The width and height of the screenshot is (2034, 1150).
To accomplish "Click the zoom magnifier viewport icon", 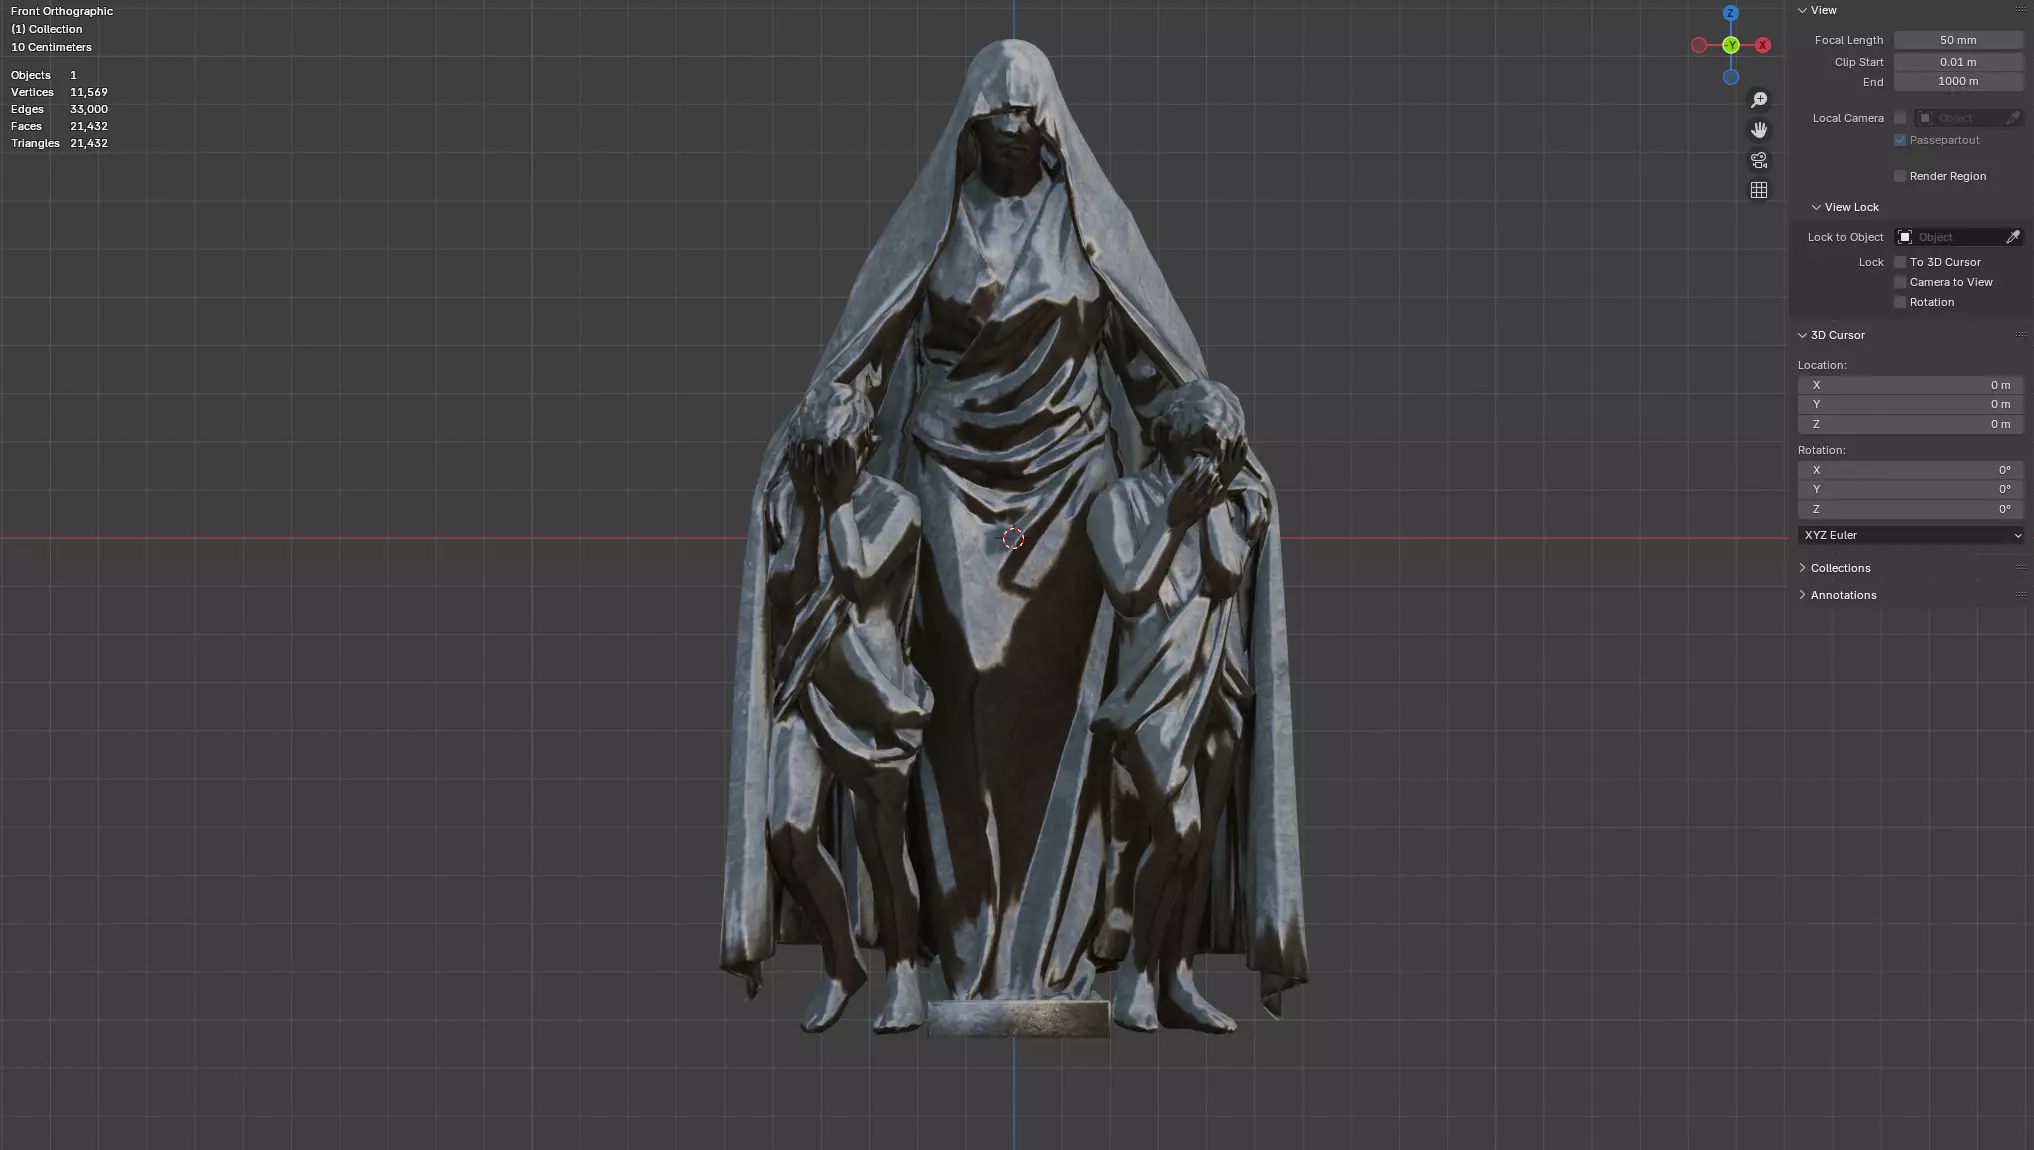I will click(x=1759, y=100).
